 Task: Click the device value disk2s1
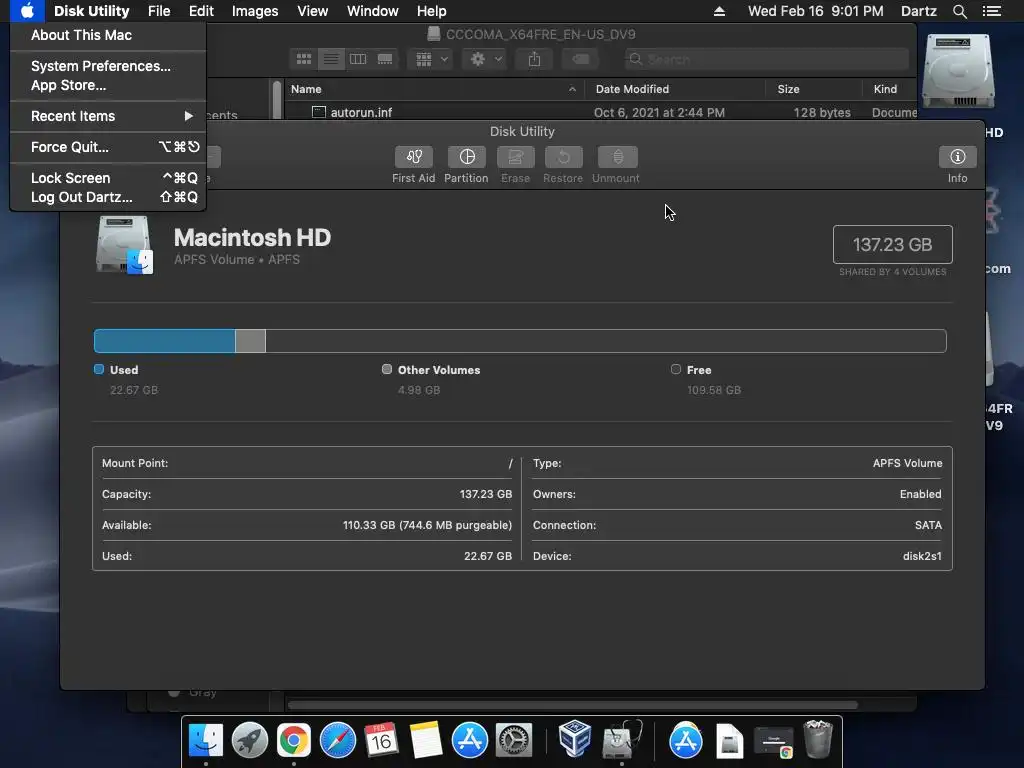point(922,556)
